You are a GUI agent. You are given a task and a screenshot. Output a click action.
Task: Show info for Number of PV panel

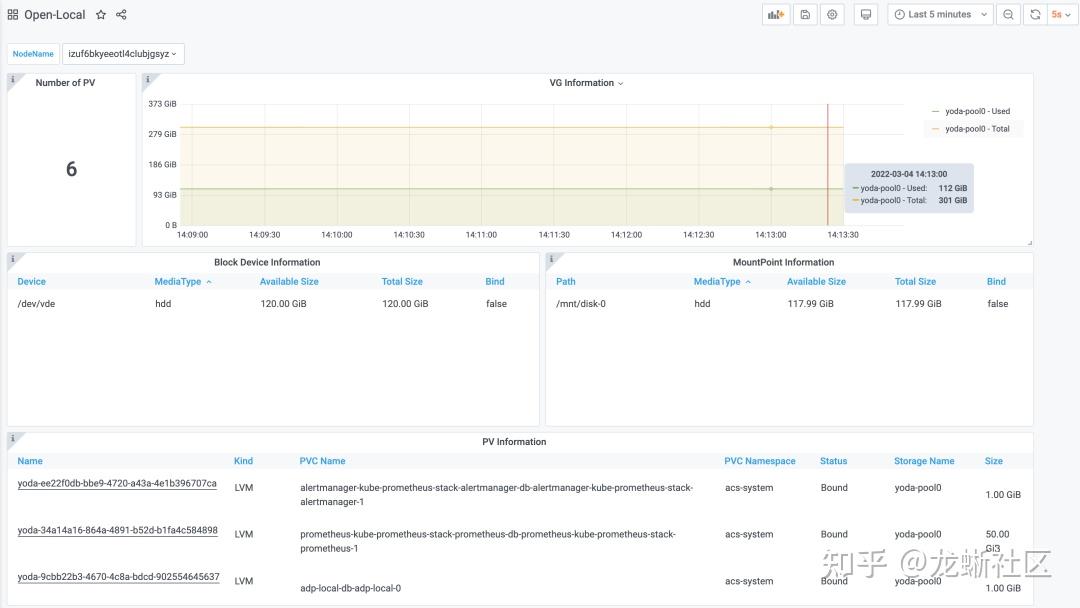point(12,79)
